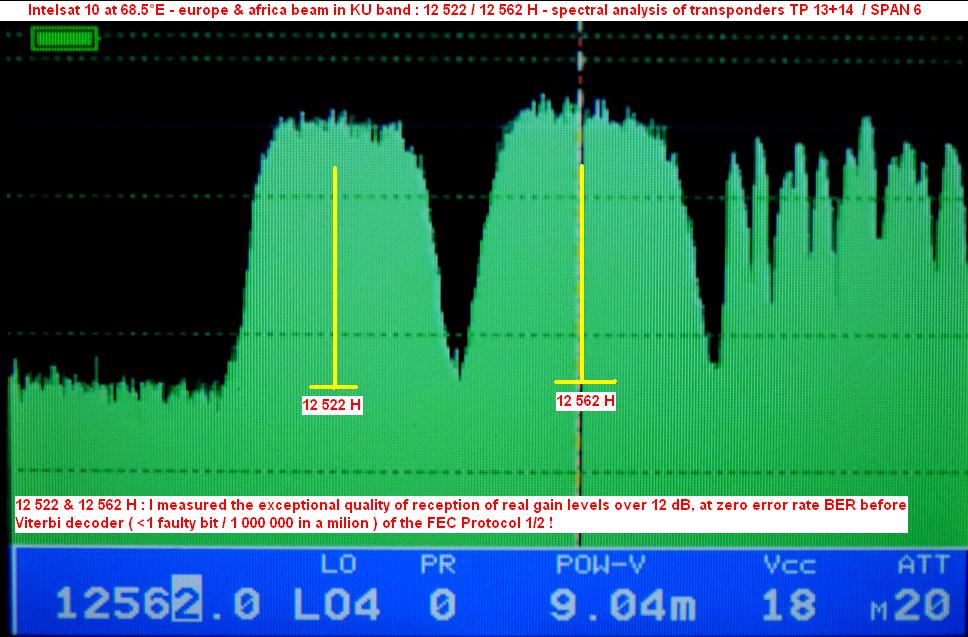Click the Vcc value 18
968x637 pixels.
(789, 604)
